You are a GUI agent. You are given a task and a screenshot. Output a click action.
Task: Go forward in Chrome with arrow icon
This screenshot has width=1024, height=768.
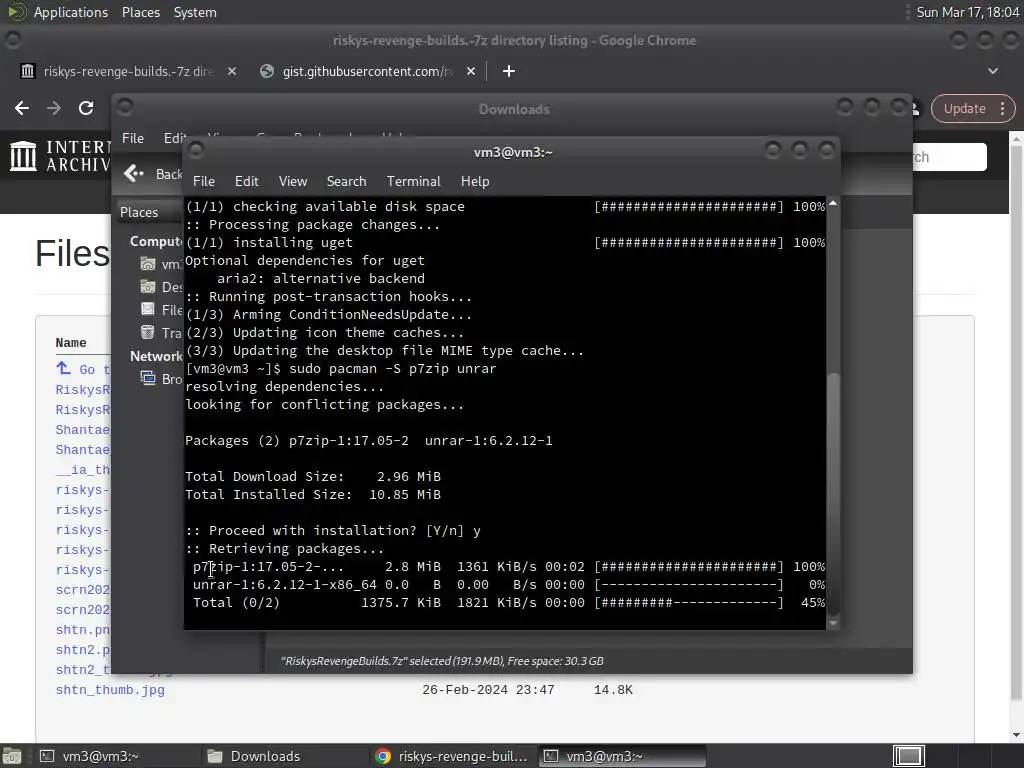54,108
